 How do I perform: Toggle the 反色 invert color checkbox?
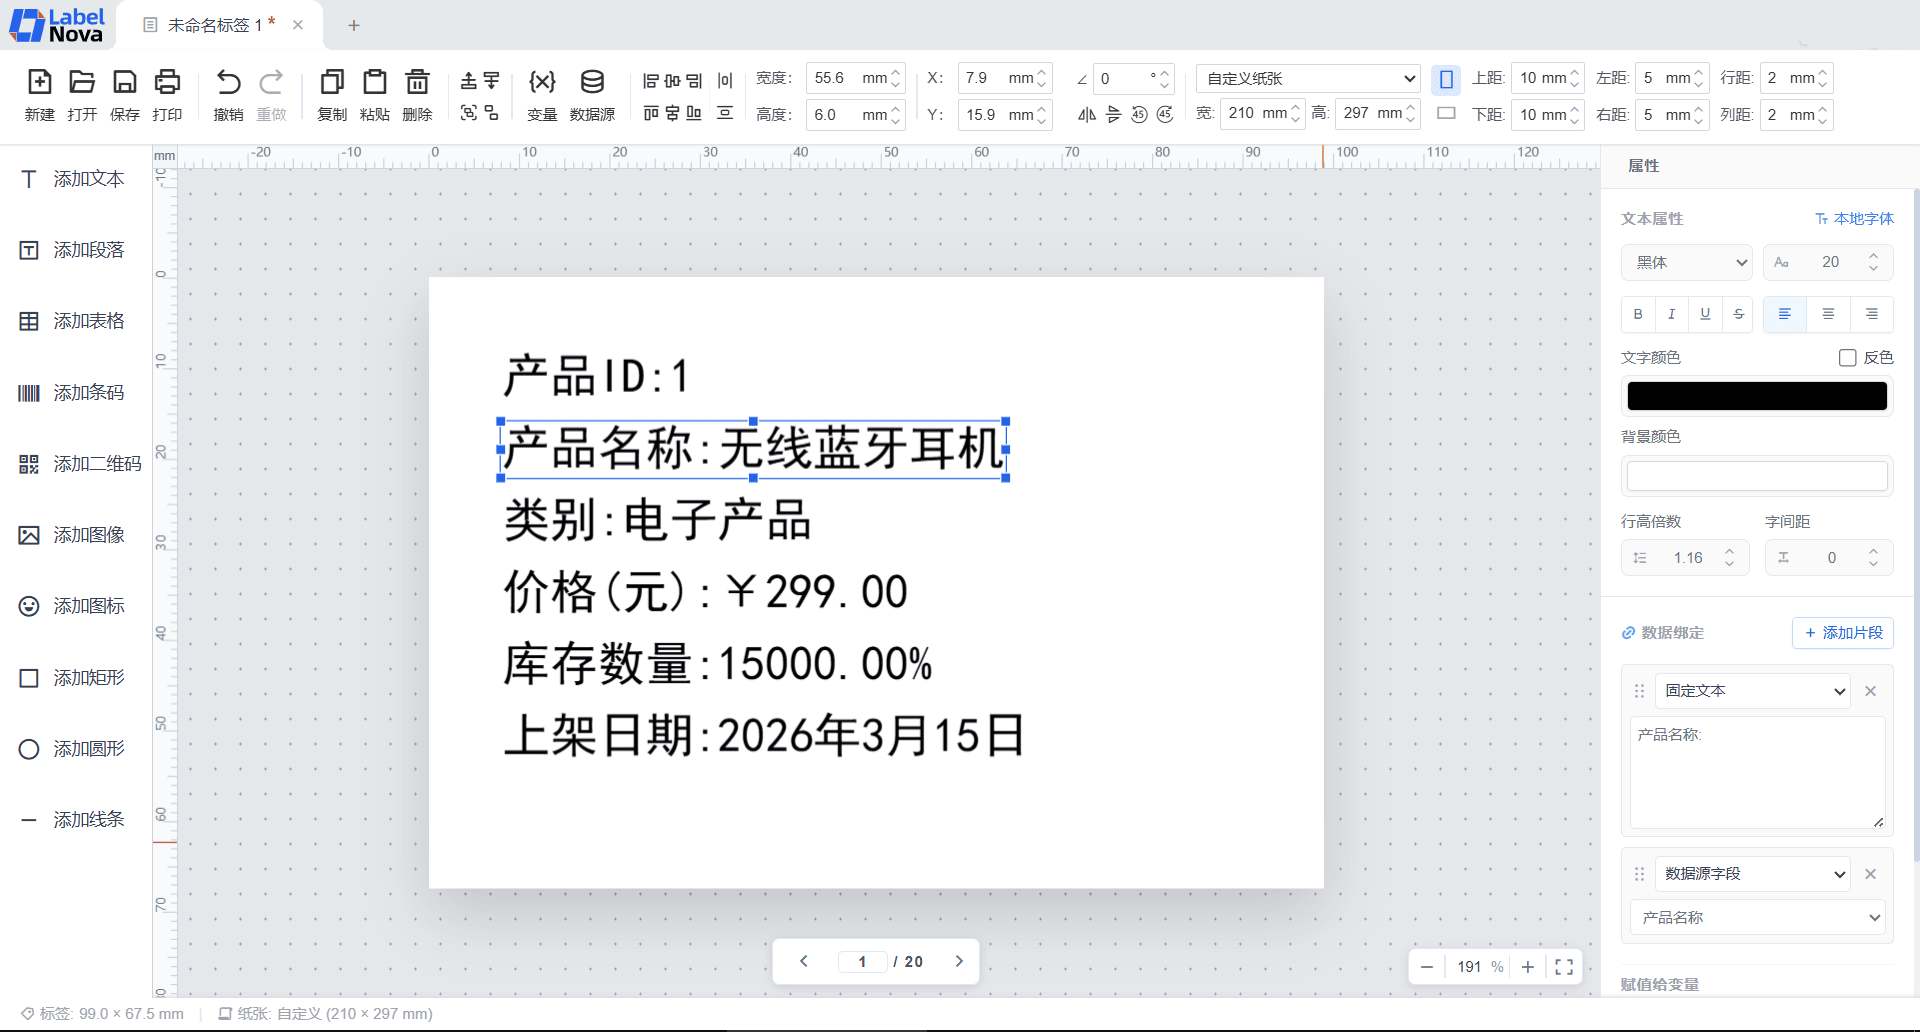[x=1848, y=357]
